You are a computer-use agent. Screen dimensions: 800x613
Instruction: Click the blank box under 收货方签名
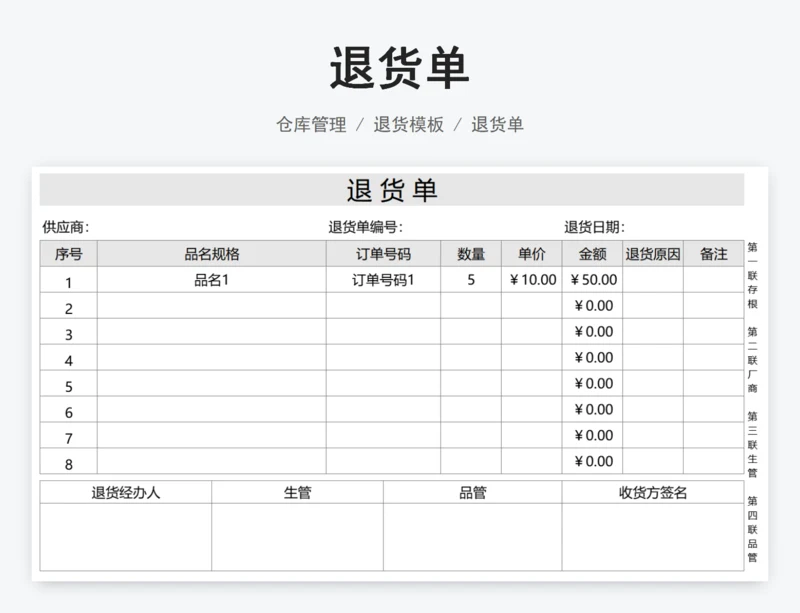(653, 537)
